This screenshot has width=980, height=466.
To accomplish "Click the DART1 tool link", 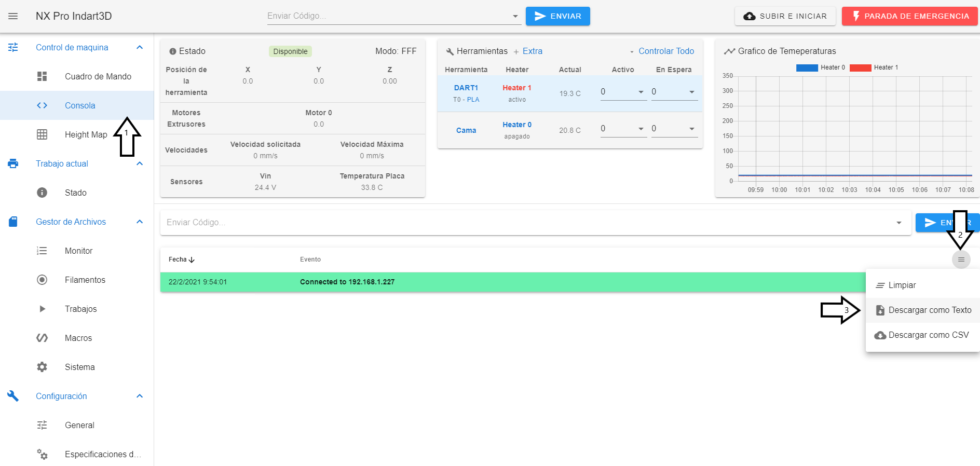I will (x=466, y=87).
